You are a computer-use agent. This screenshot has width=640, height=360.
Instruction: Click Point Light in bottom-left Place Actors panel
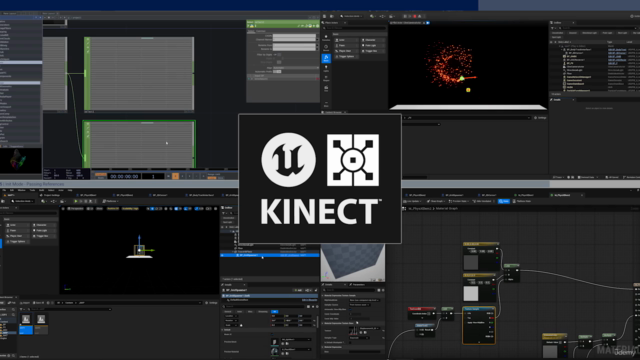pyautogui.click(x=44, y=231)
